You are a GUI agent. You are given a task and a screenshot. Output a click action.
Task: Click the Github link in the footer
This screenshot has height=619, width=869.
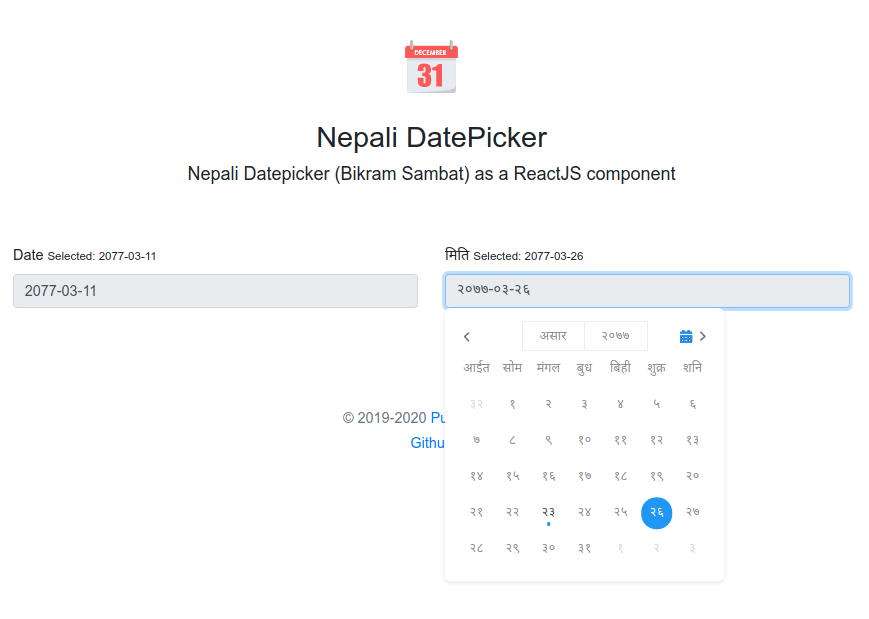tap(428, 442)
